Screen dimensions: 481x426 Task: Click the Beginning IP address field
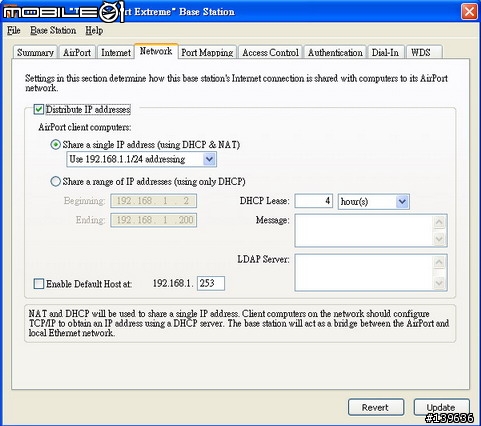(x=154, y=201)
